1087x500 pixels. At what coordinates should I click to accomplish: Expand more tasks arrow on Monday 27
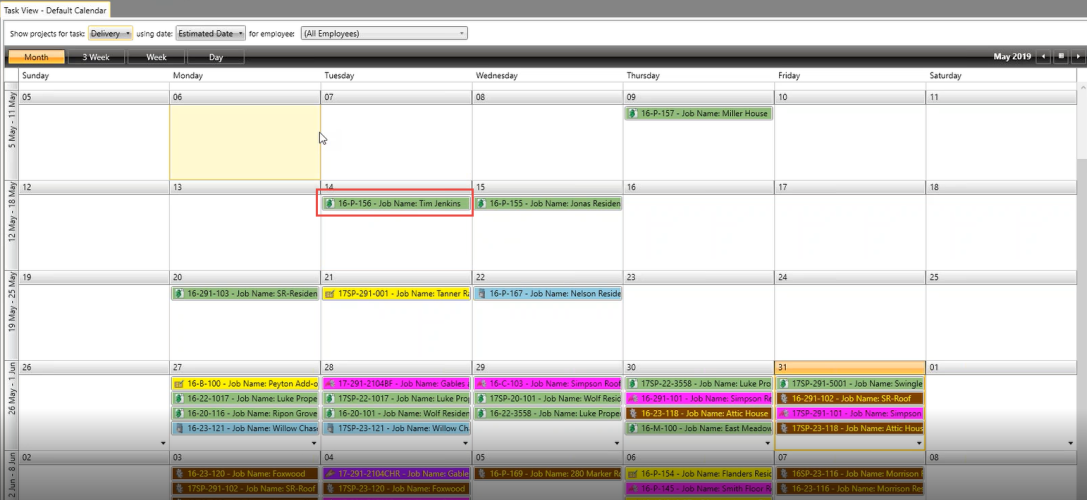pos(313,442)
